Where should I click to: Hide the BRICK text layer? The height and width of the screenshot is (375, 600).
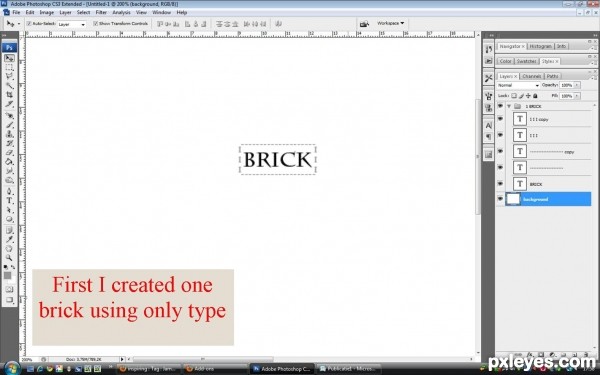pos(500,184)
